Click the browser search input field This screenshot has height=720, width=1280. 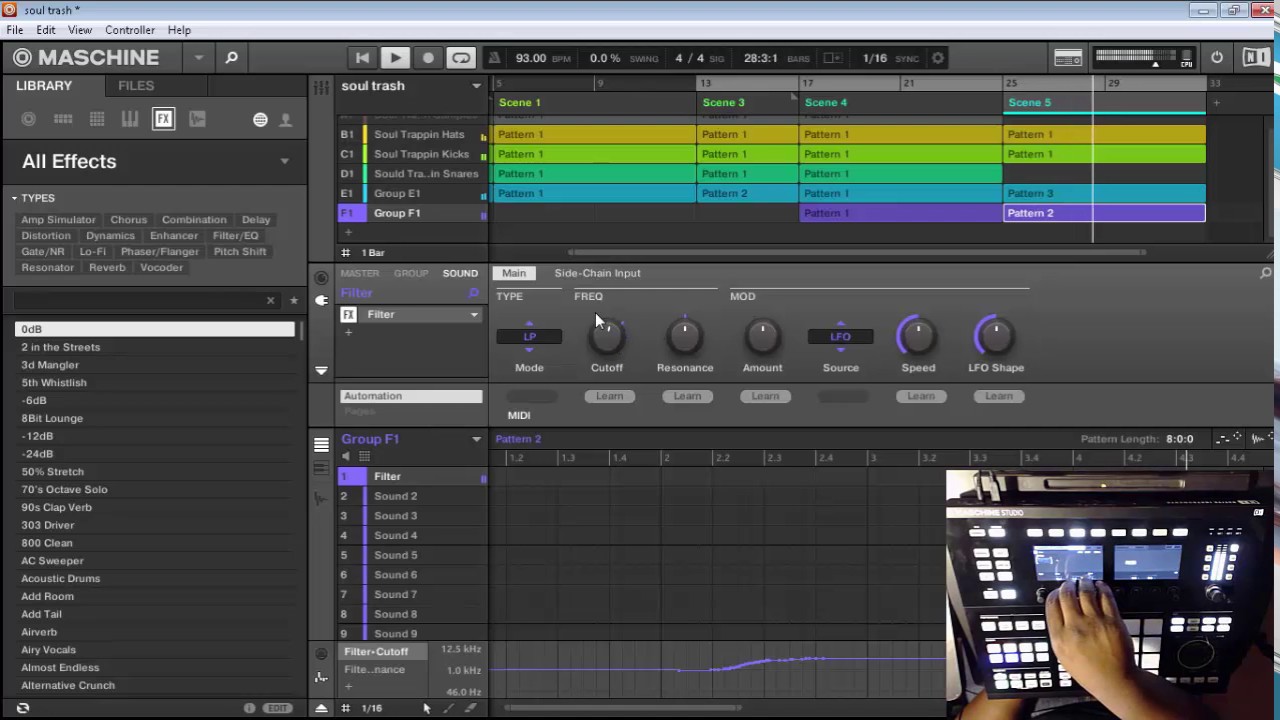(140, 300)
